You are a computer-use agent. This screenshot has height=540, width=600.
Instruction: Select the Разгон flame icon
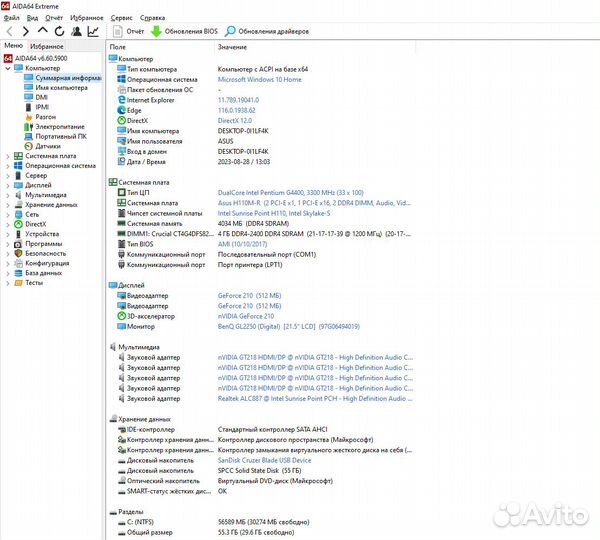pos(28,117)
